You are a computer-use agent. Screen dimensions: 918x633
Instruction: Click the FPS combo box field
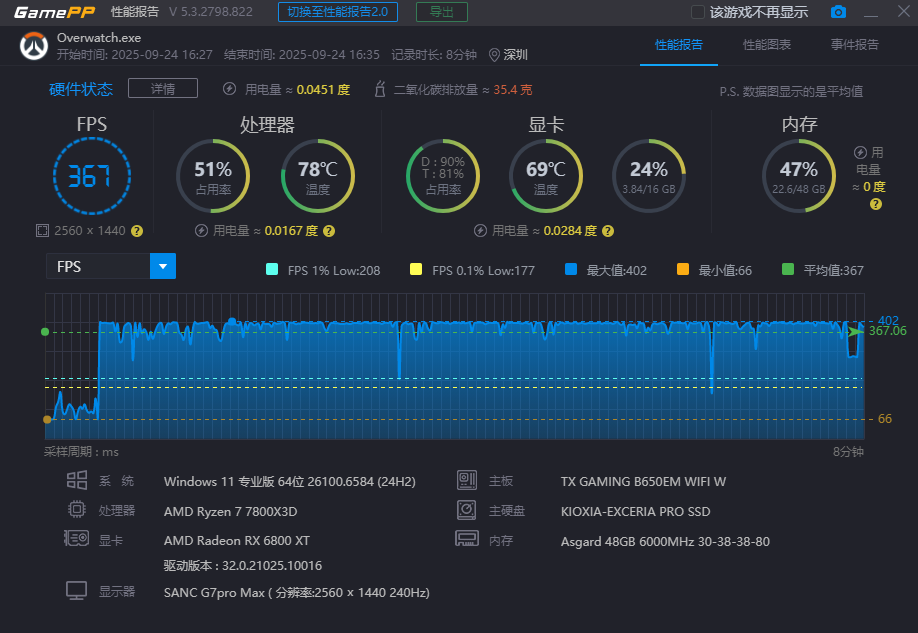pos(98,266)
